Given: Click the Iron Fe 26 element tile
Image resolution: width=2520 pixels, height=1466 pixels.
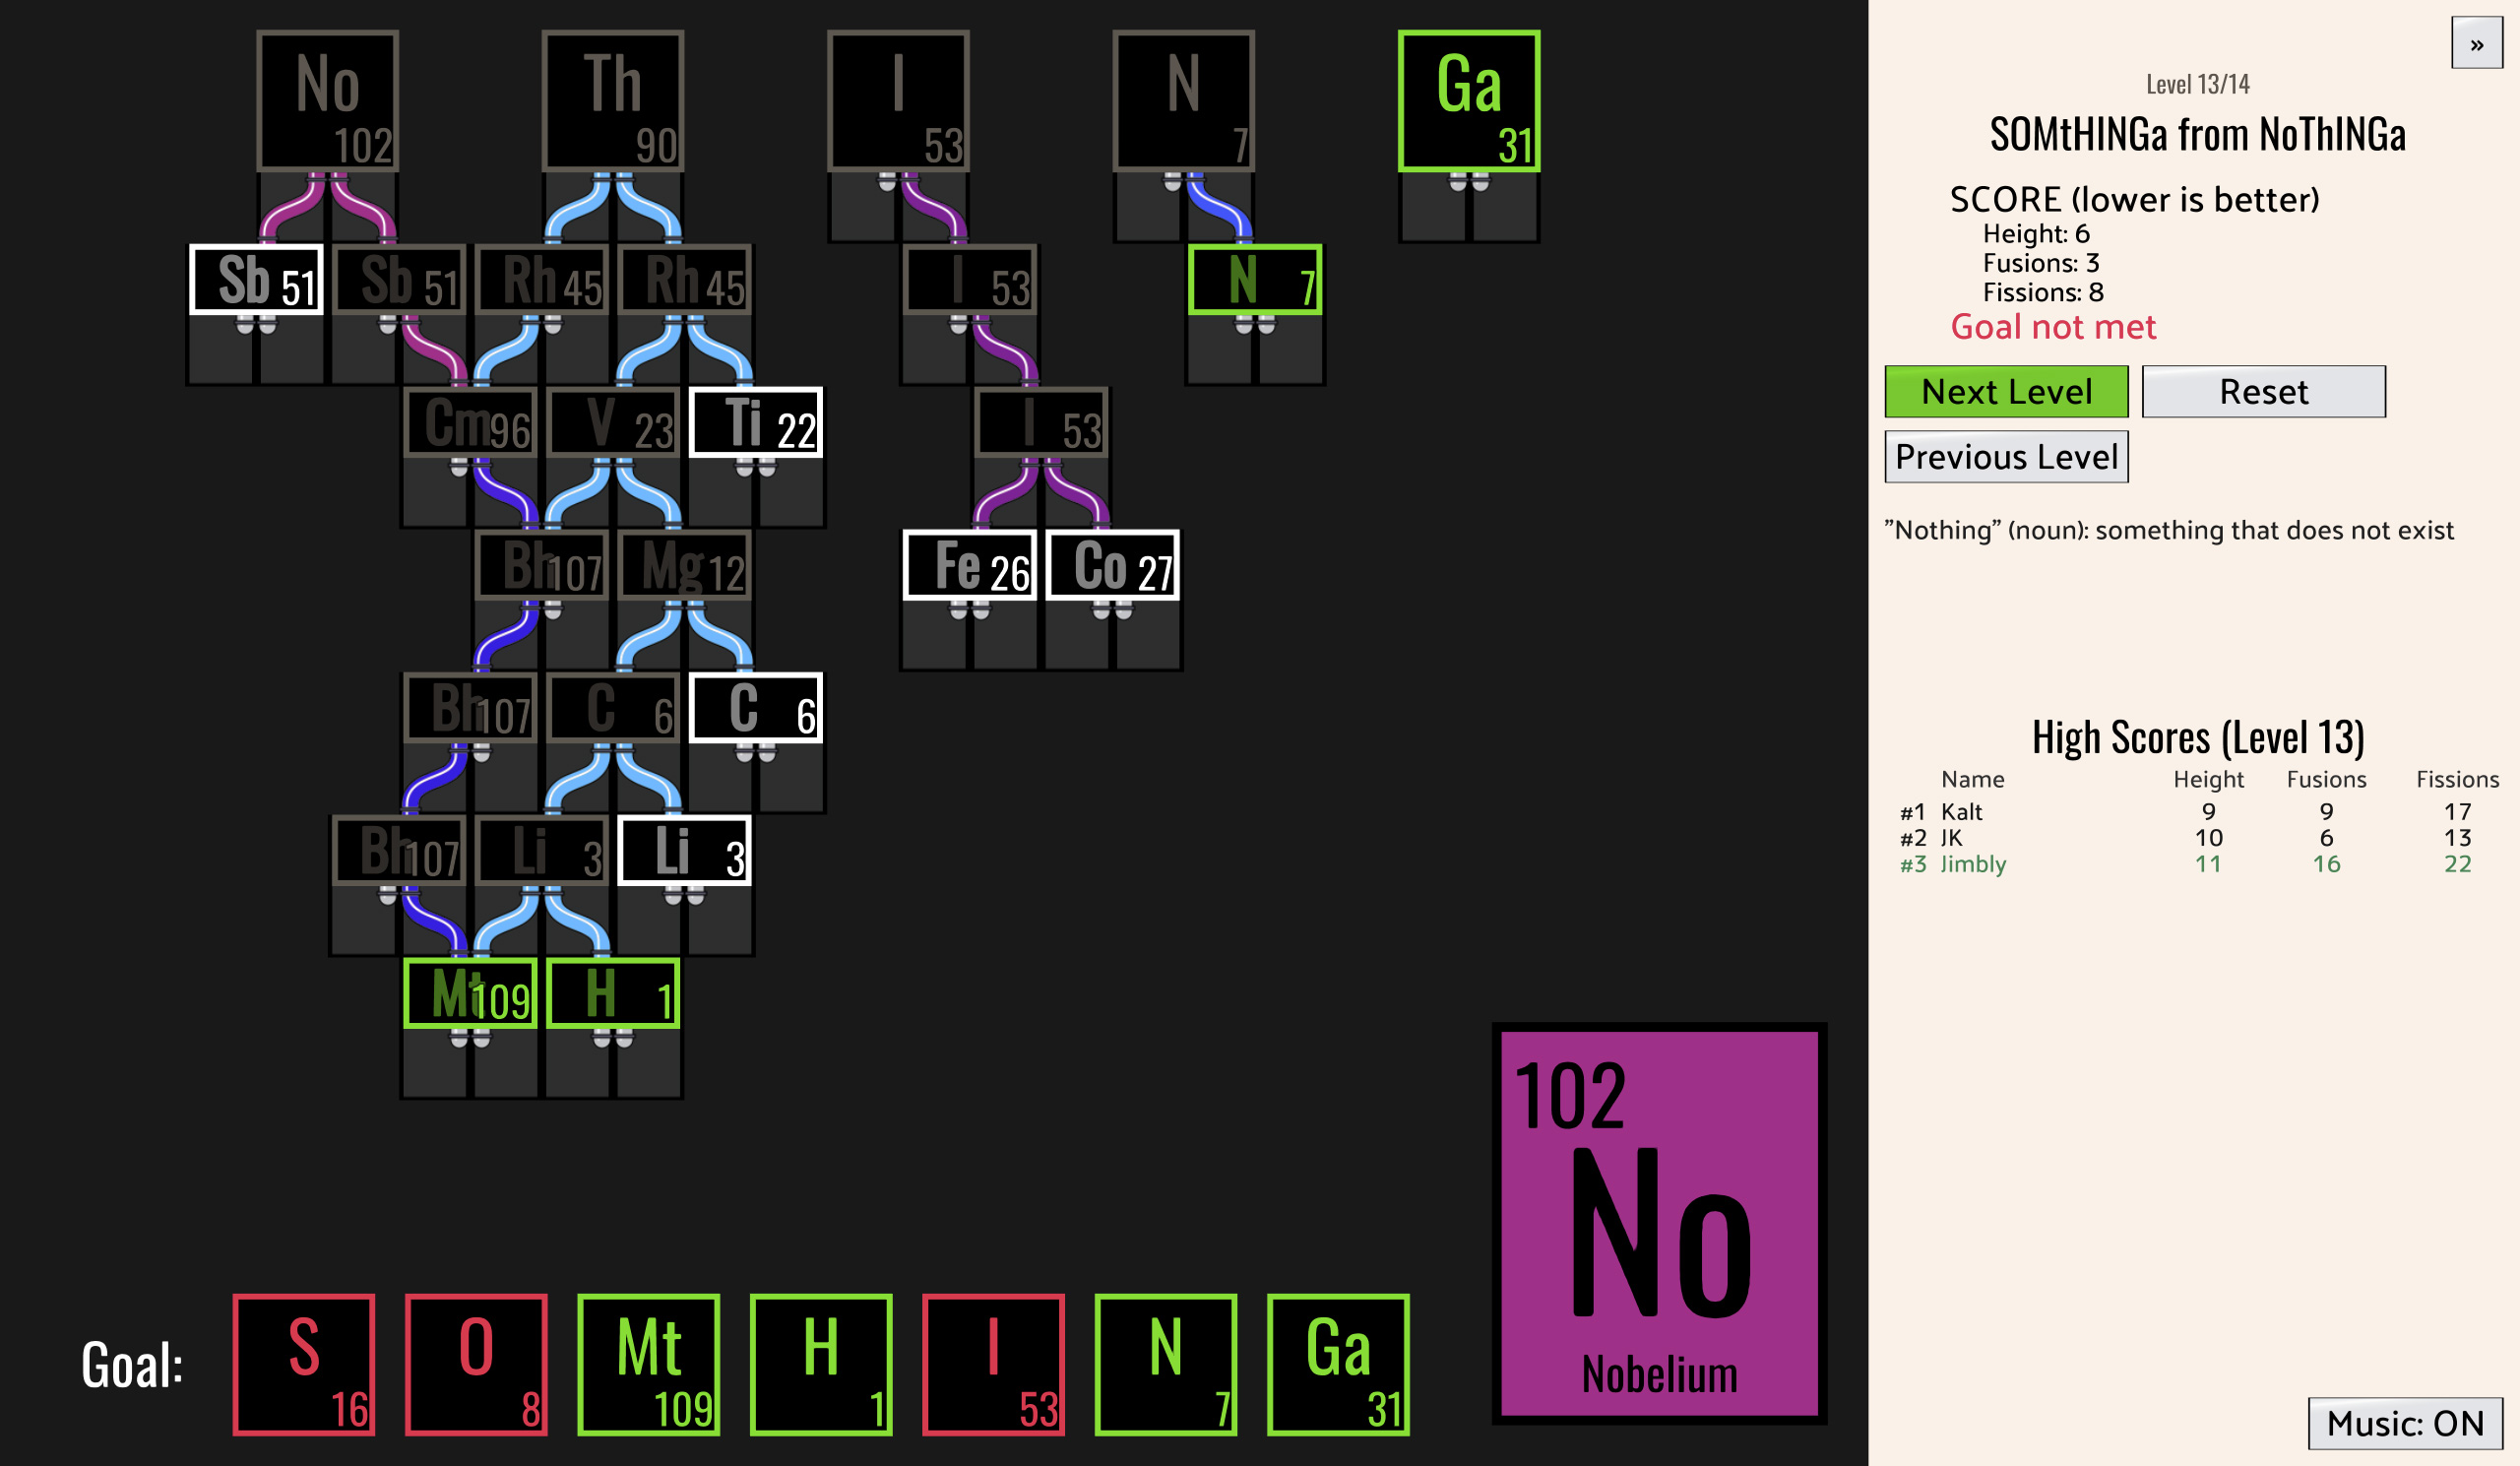Looking at the screenshot, I should coord(969,565).
